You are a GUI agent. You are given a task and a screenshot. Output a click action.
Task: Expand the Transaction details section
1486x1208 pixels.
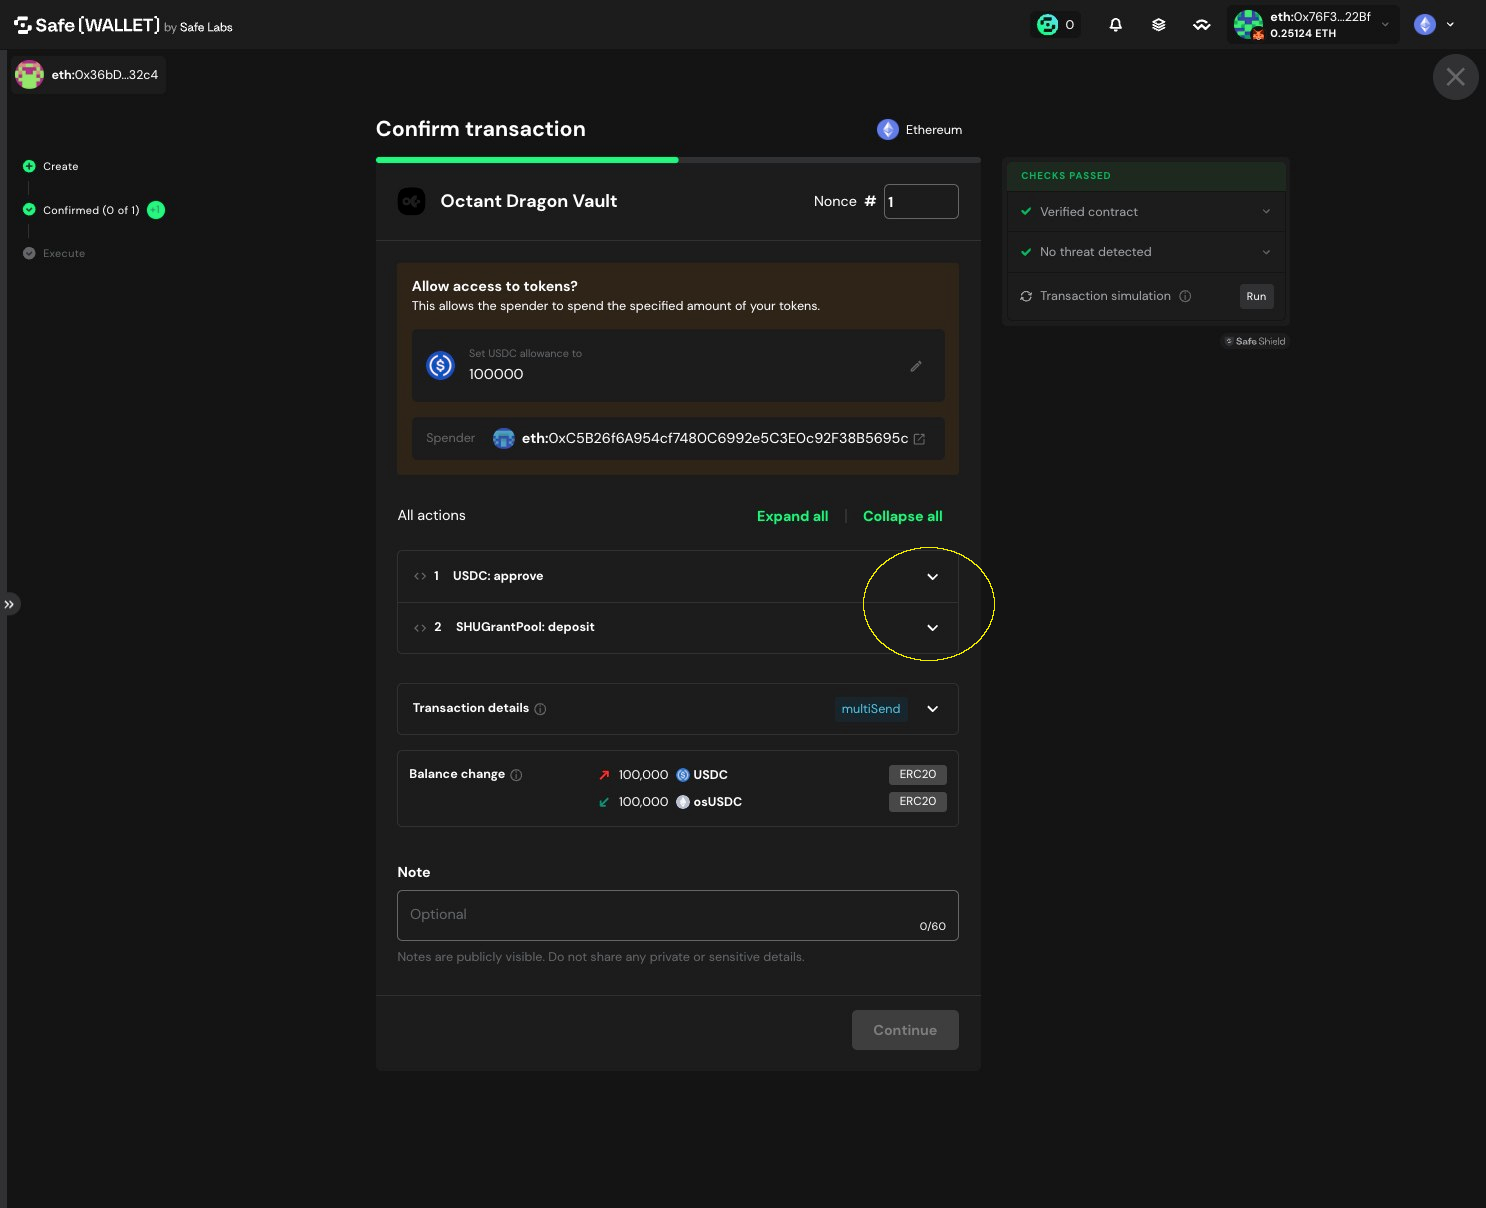tap(932, 709)
